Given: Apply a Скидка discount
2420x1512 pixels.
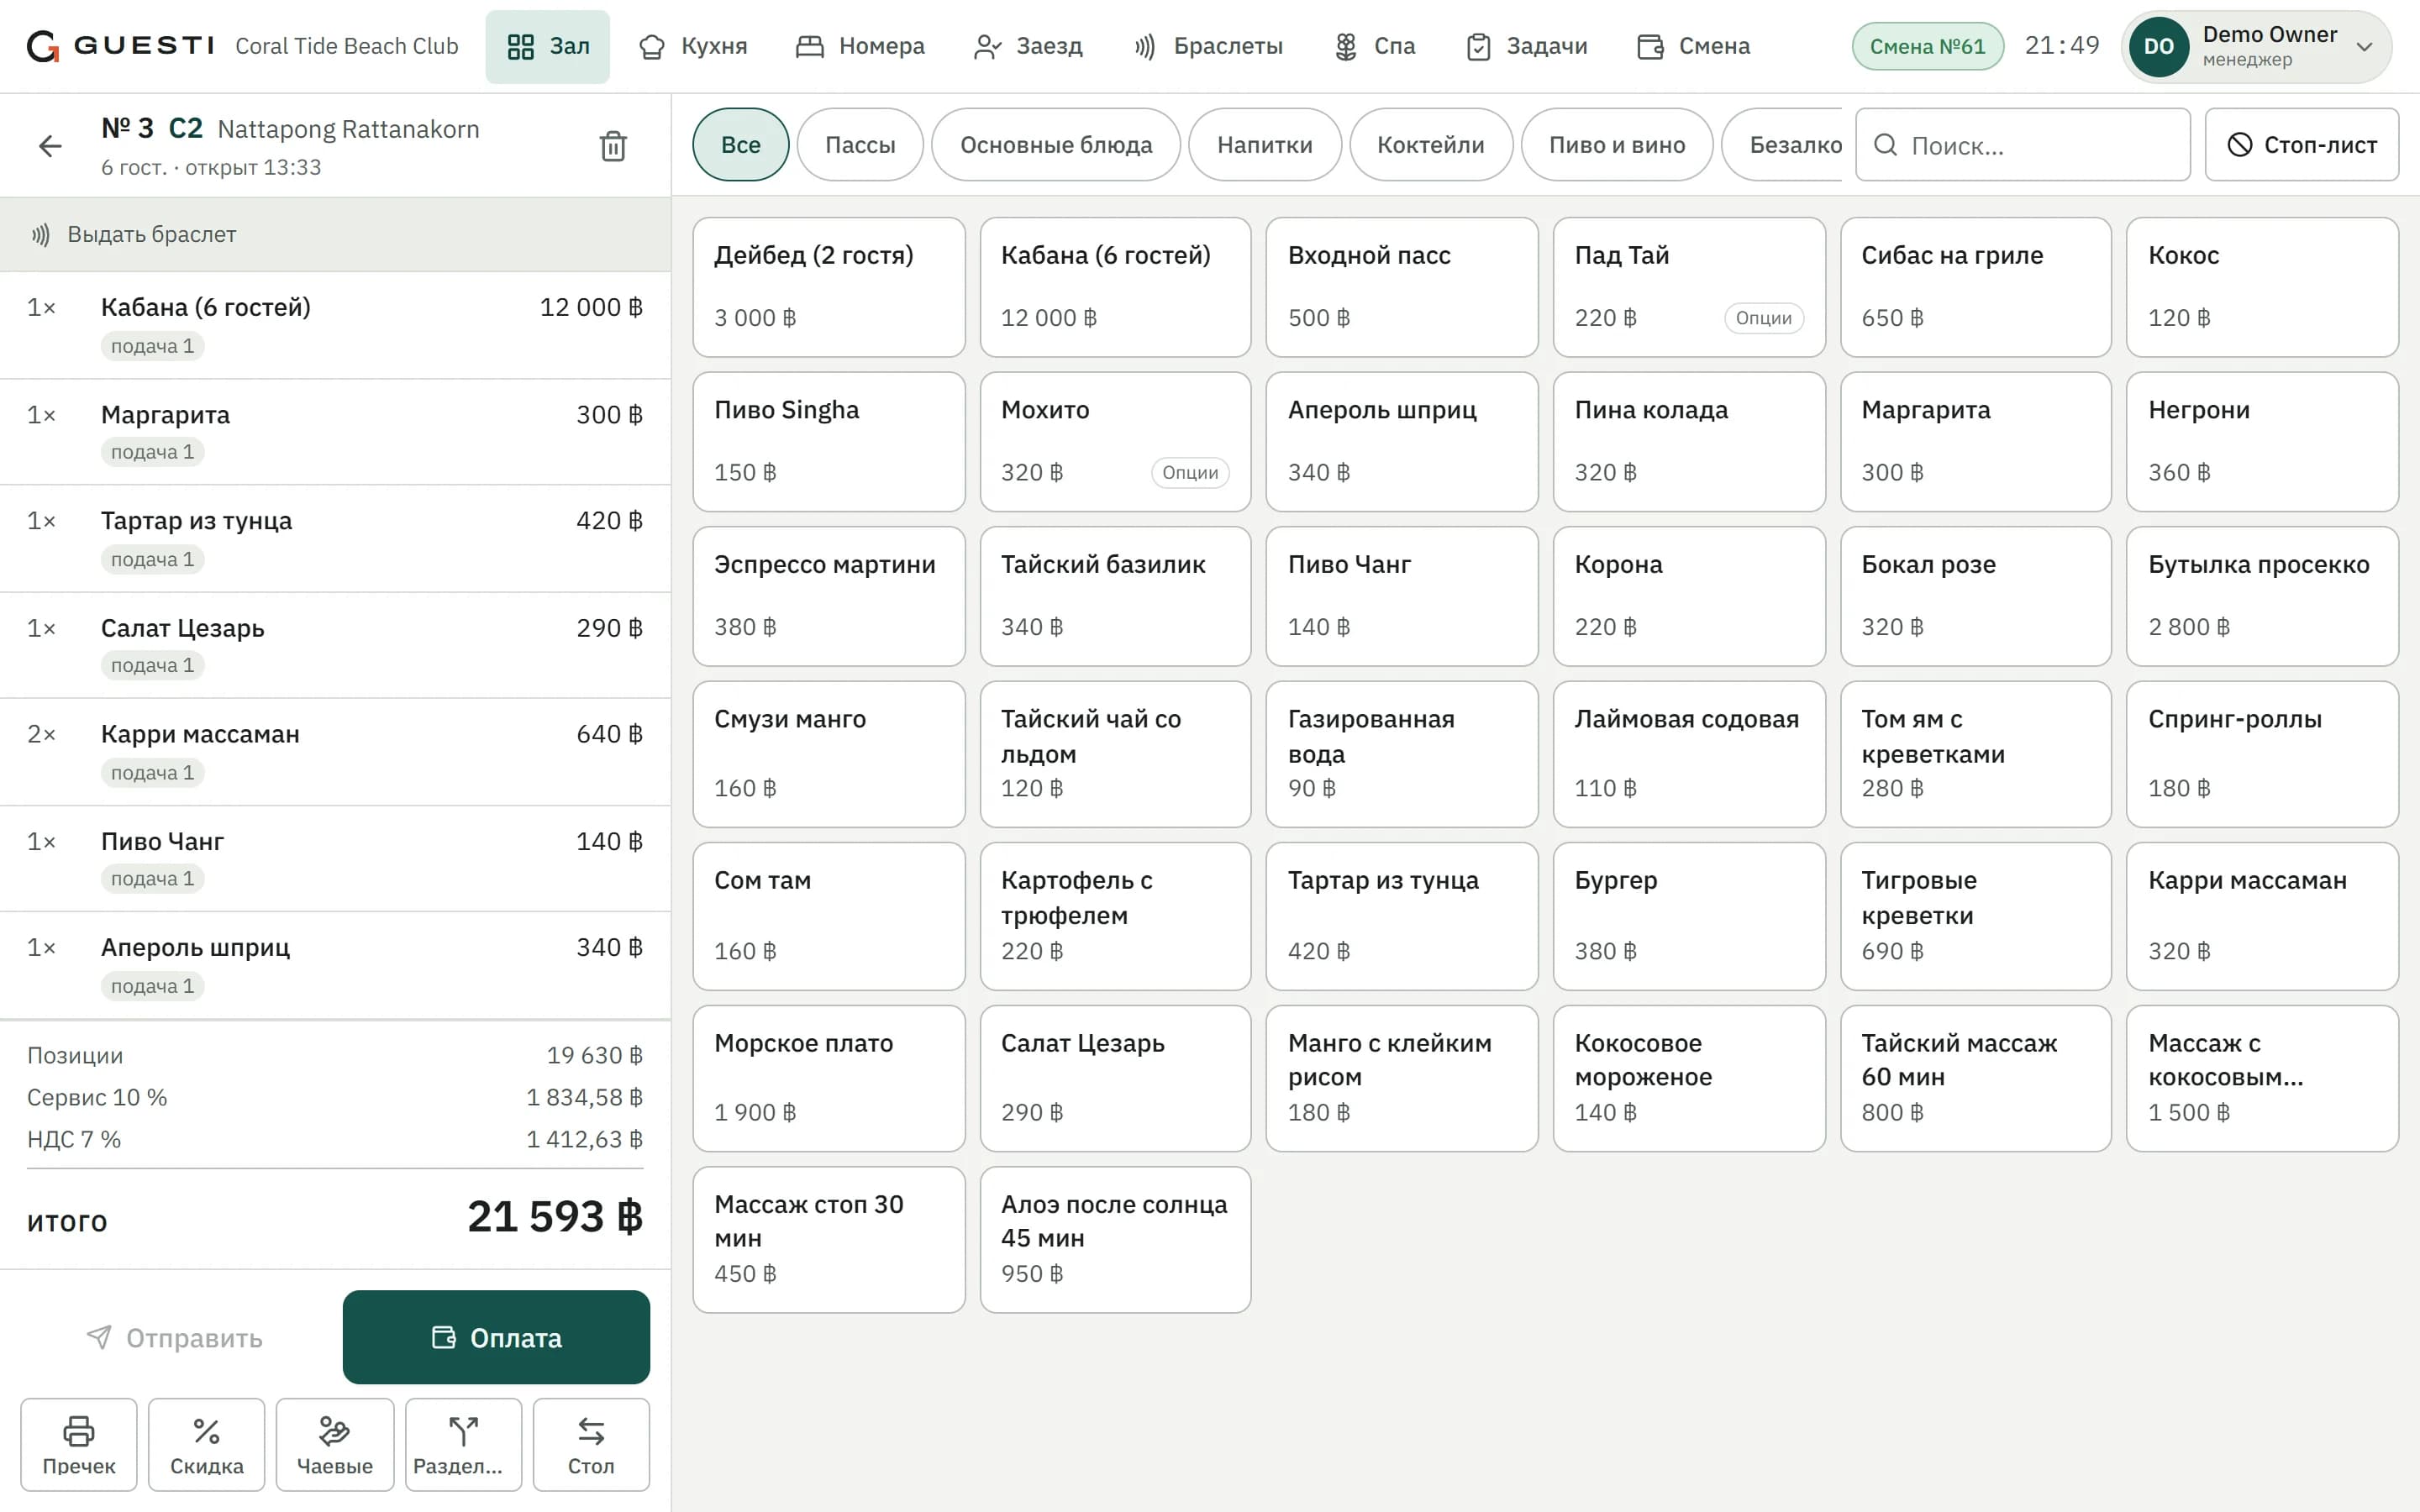Looking at the screenshot, I should click(207, 1445).
